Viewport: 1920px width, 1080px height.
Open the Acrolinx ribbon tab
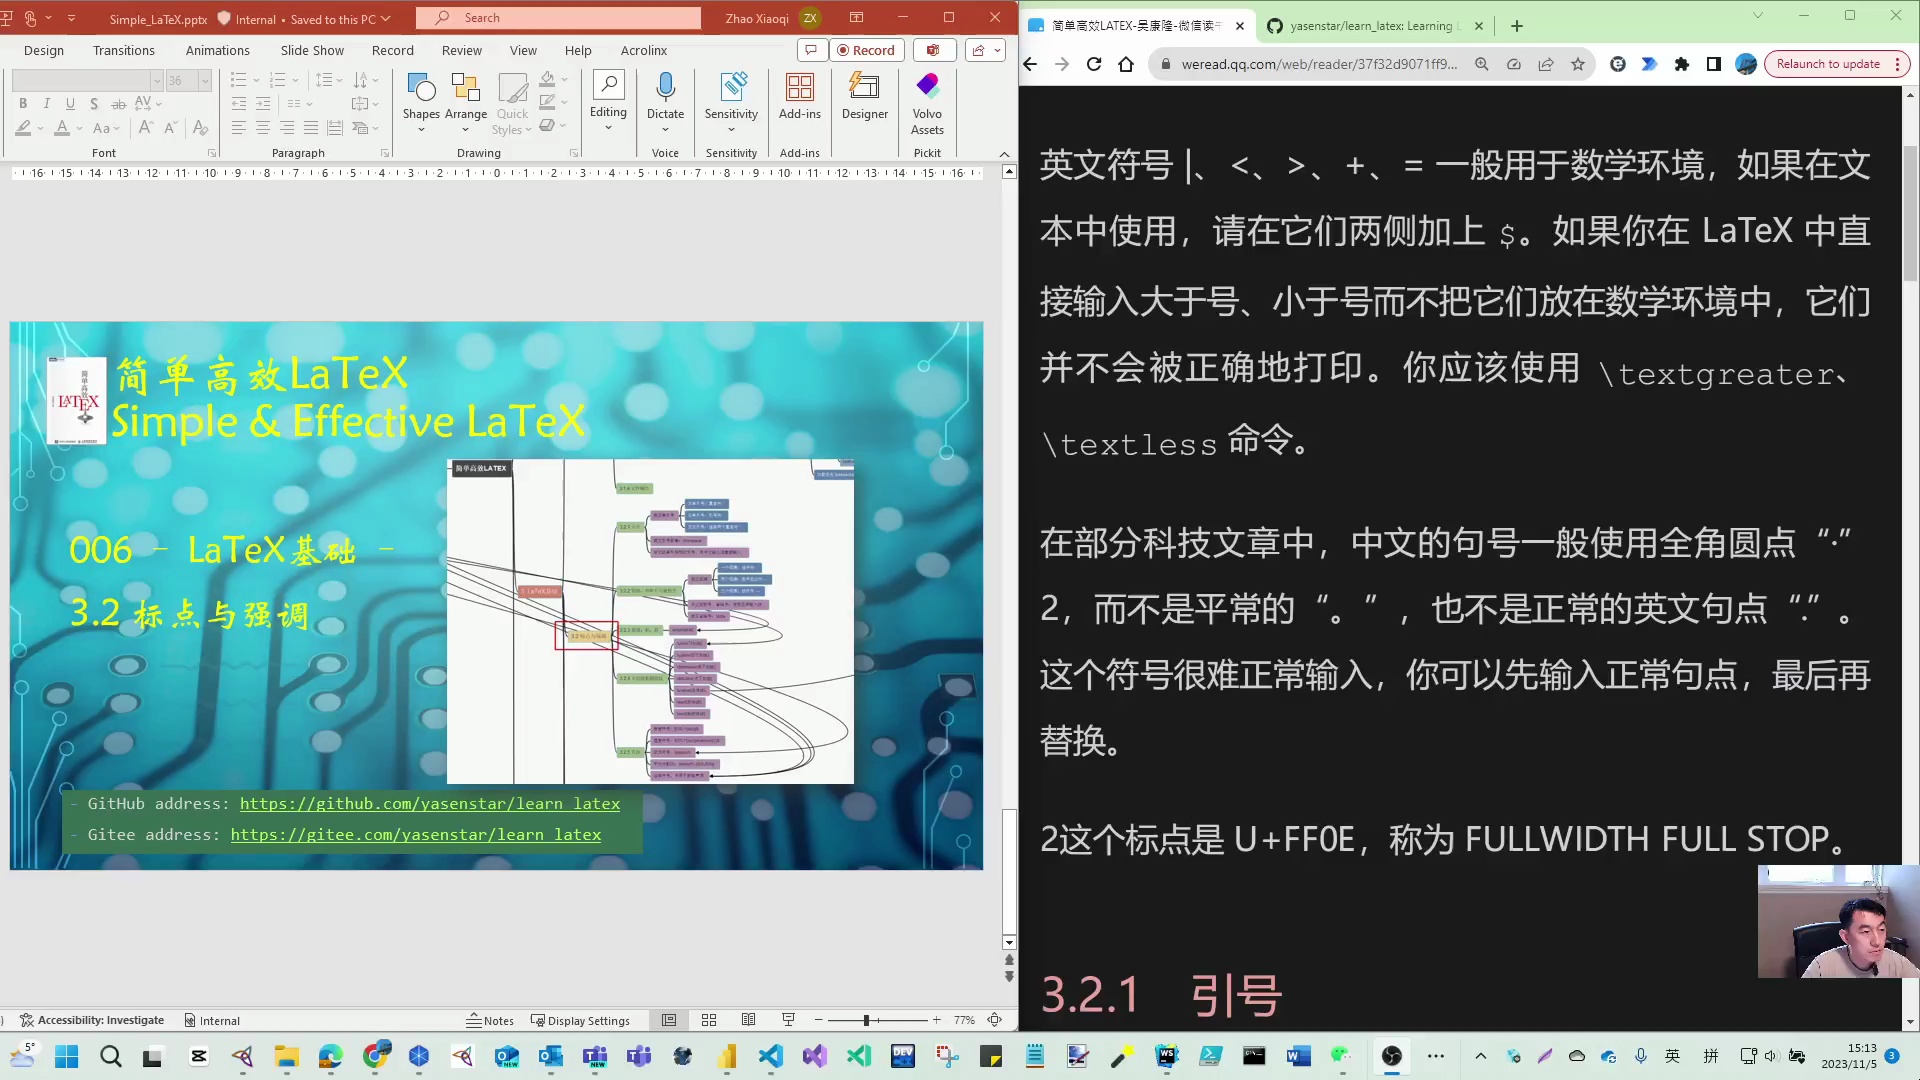pyautogui.click(x=644, y=50)
